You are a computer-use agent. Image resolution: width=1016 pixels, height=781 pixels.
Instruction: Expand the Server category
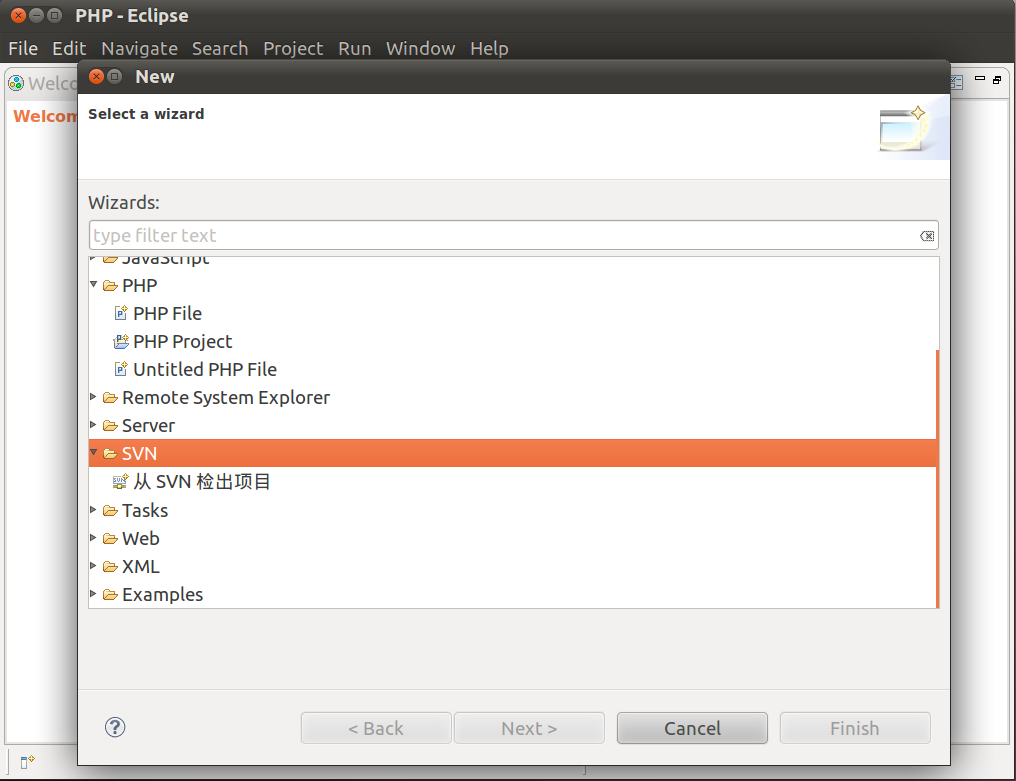tap(93, 425)
